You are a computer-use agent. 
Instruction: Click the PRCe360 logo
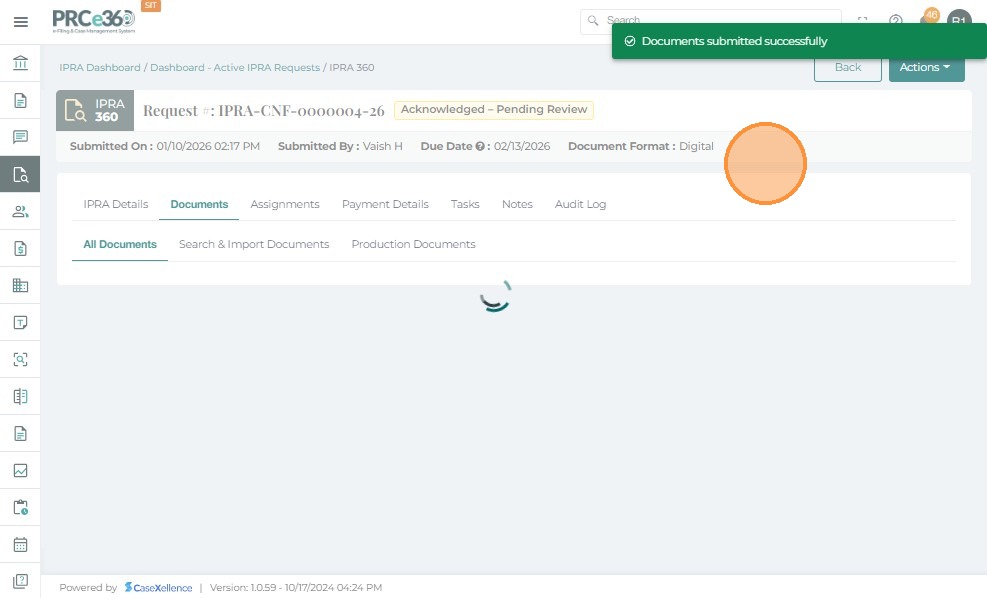pyautogui.click(x=94, y=21)
